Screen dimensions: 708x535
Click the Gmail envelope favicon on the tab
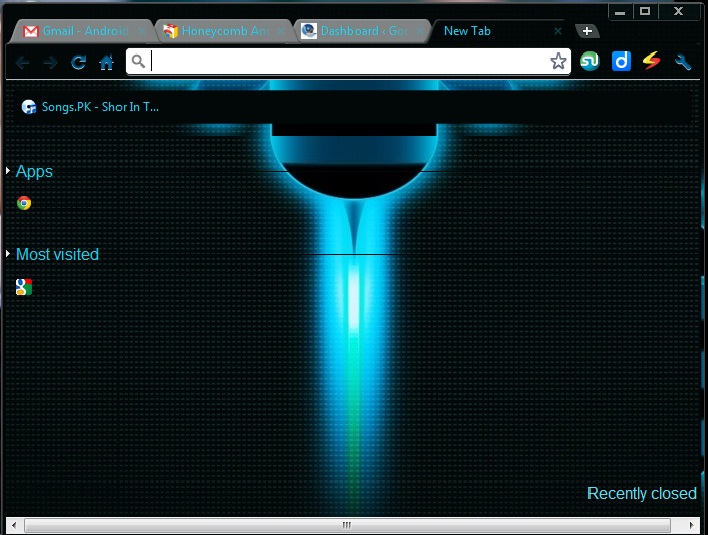(x=31, y=32)
